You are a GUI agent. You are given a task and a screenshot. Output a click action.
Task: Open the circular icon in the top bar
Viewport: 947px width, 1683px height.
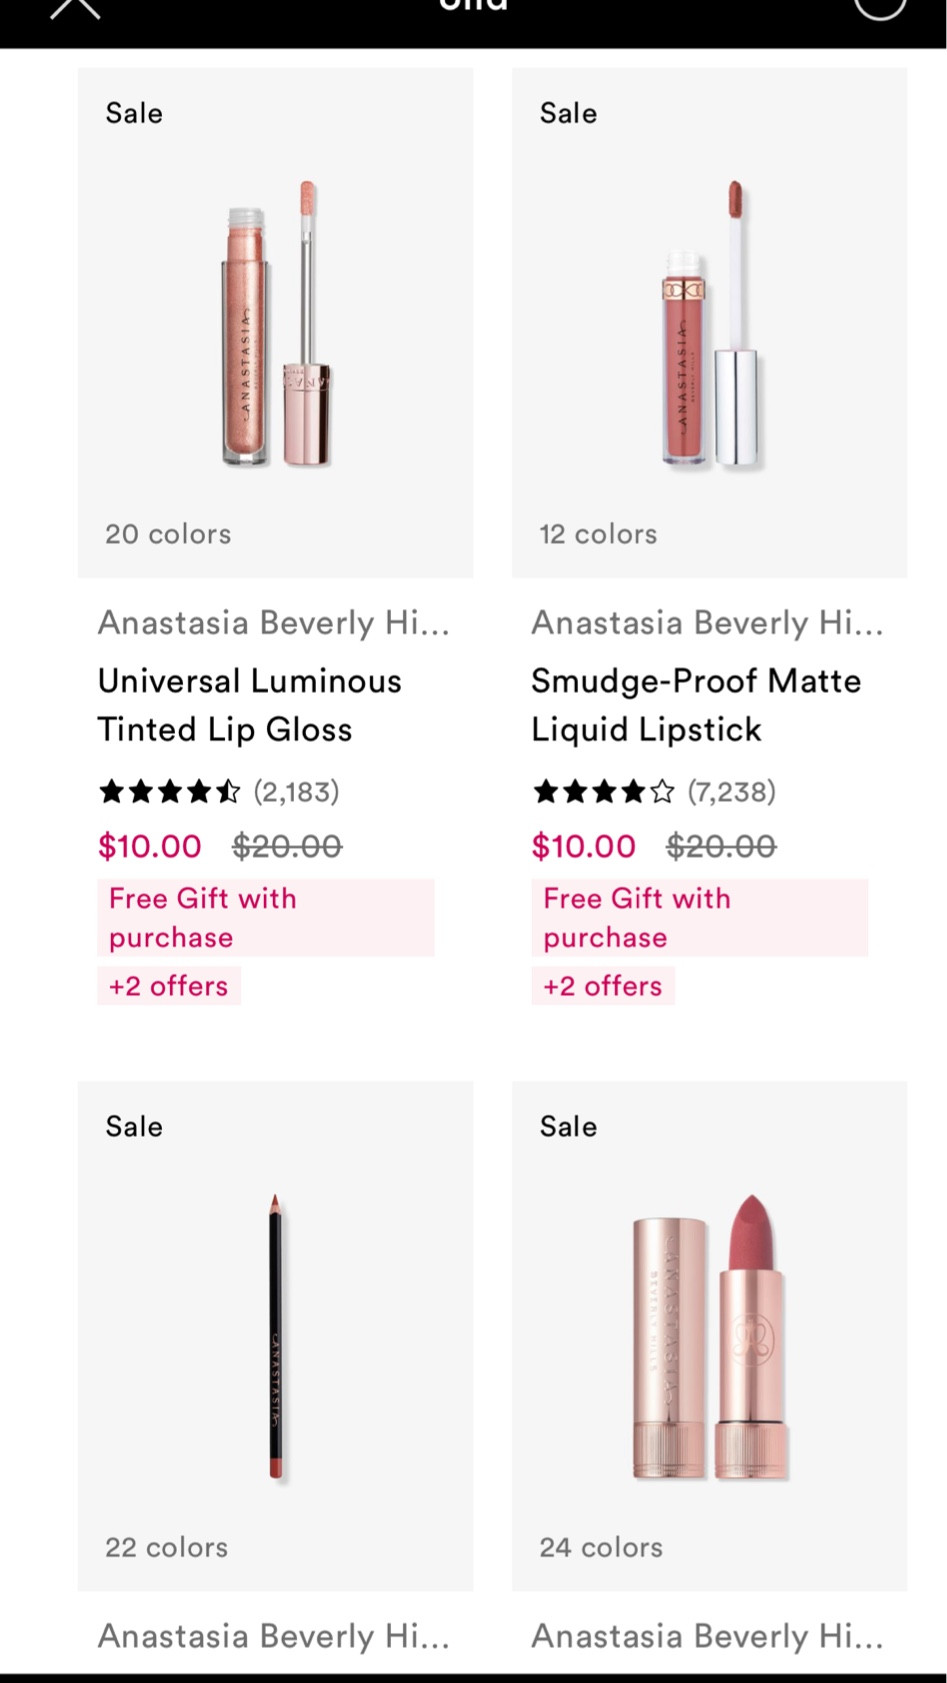(x=878, y=10)
